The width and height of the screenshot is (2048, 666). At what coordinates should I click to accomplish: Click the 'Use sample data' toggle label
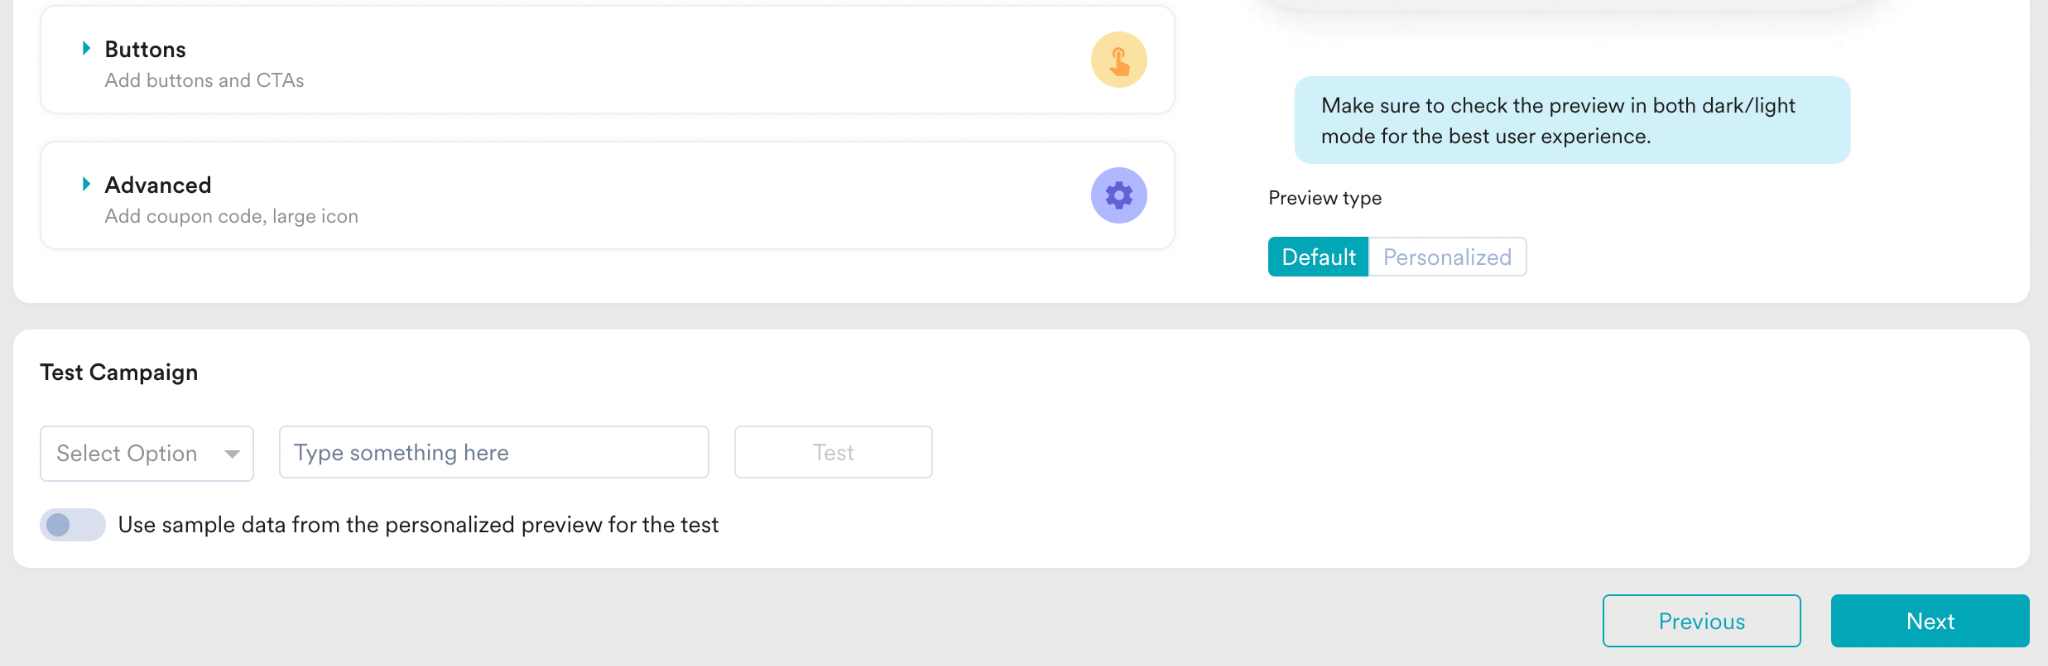(x=418, y=525)
